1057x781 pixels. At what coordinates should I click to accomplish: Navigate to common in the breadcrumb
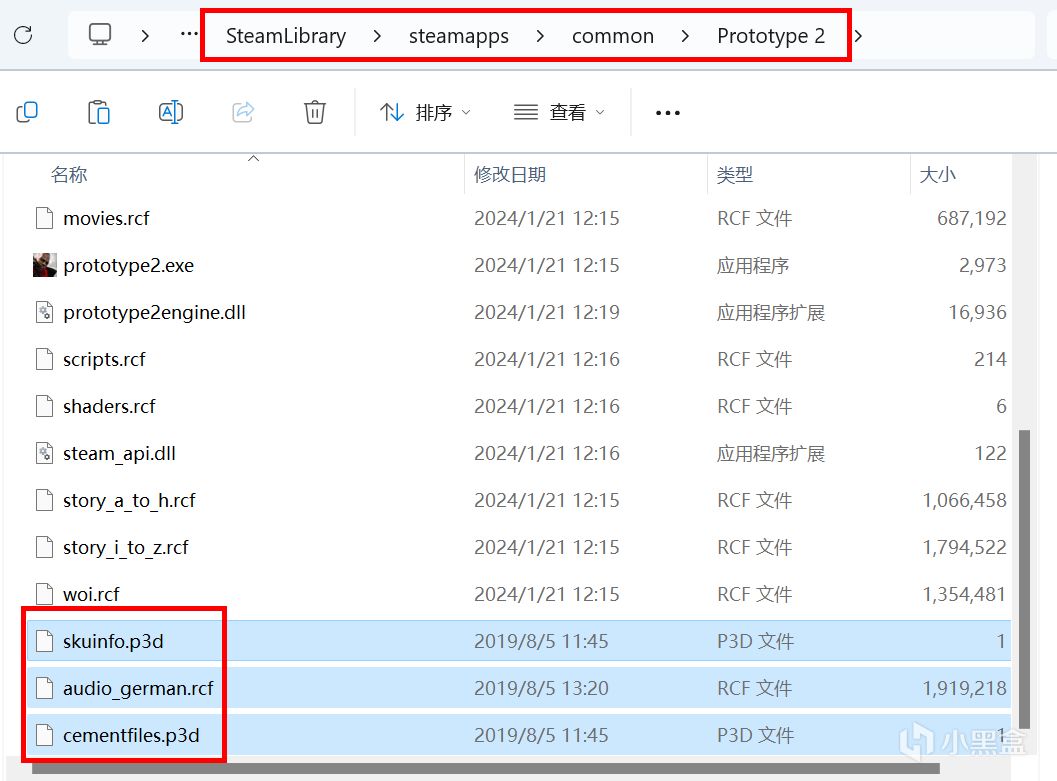[x=613, y=36]
